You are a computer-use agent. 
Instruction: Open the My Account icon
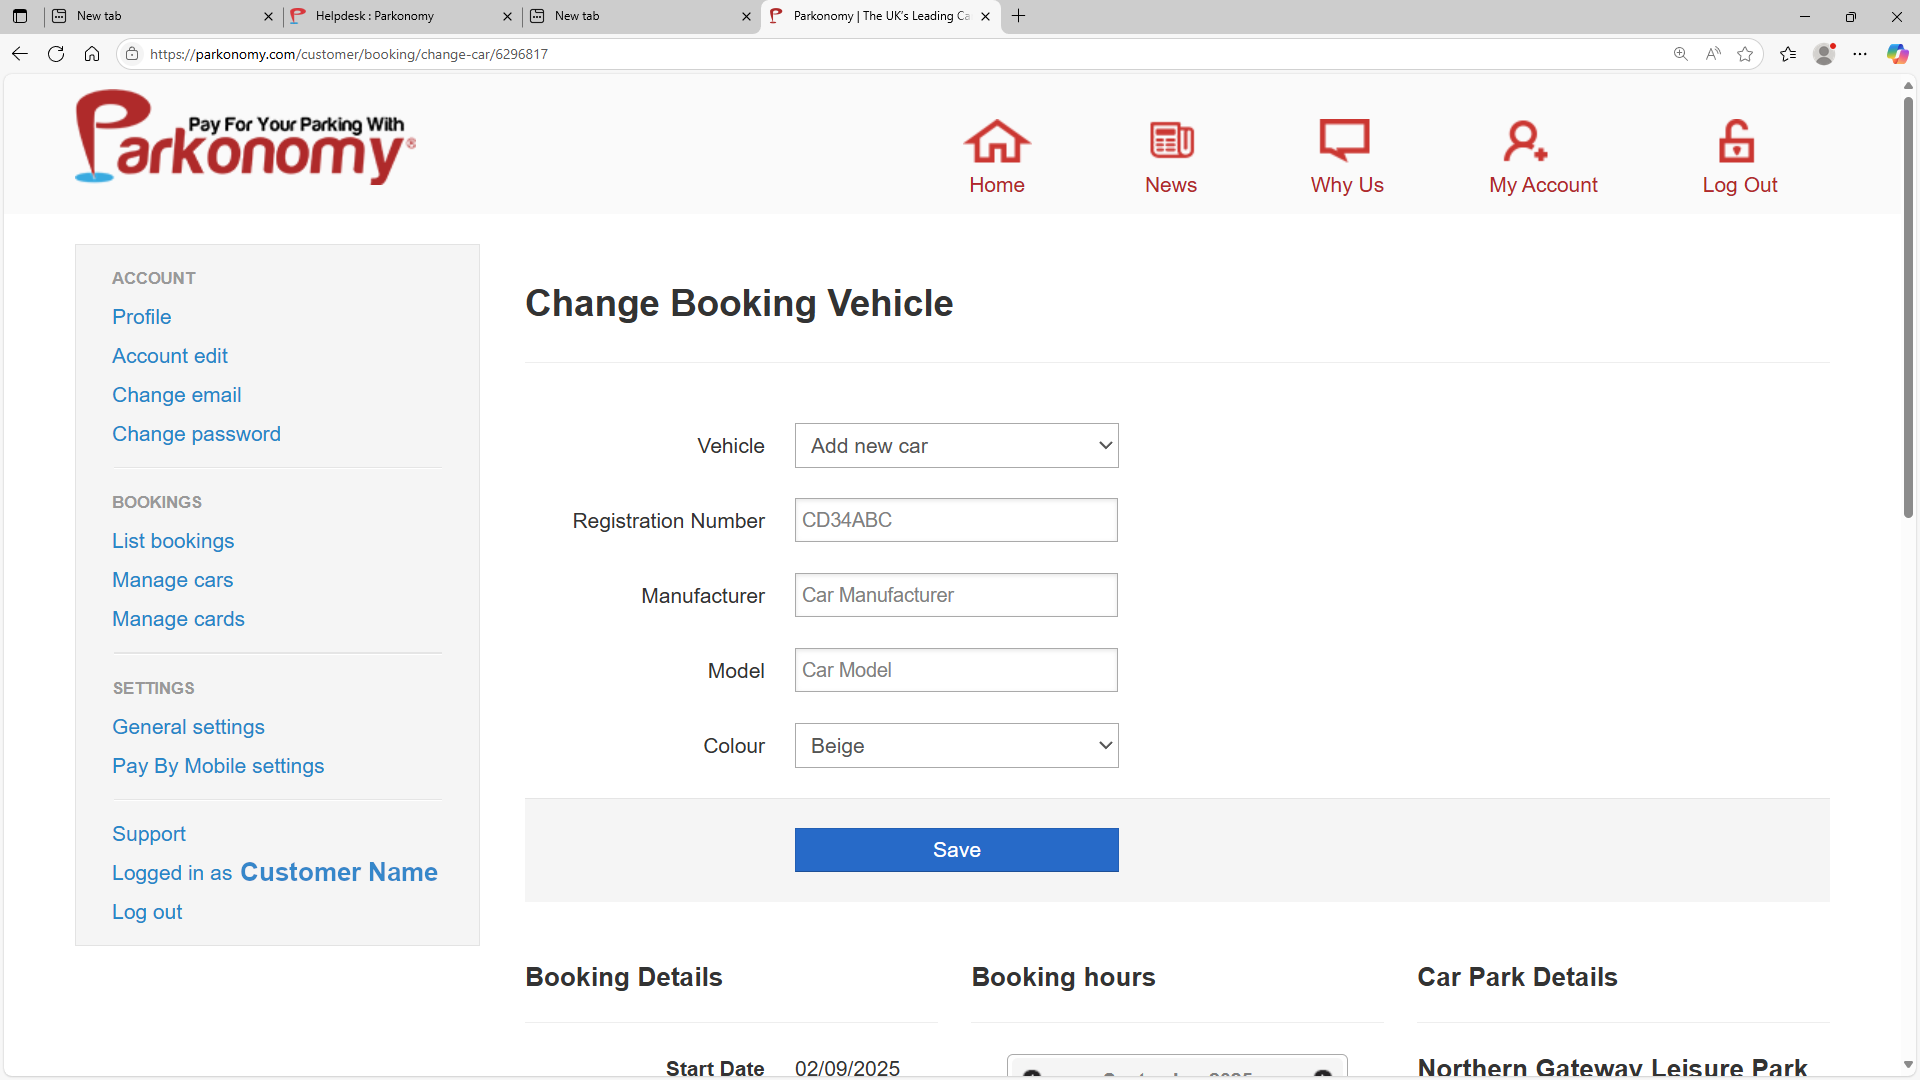click(1525, 141)
